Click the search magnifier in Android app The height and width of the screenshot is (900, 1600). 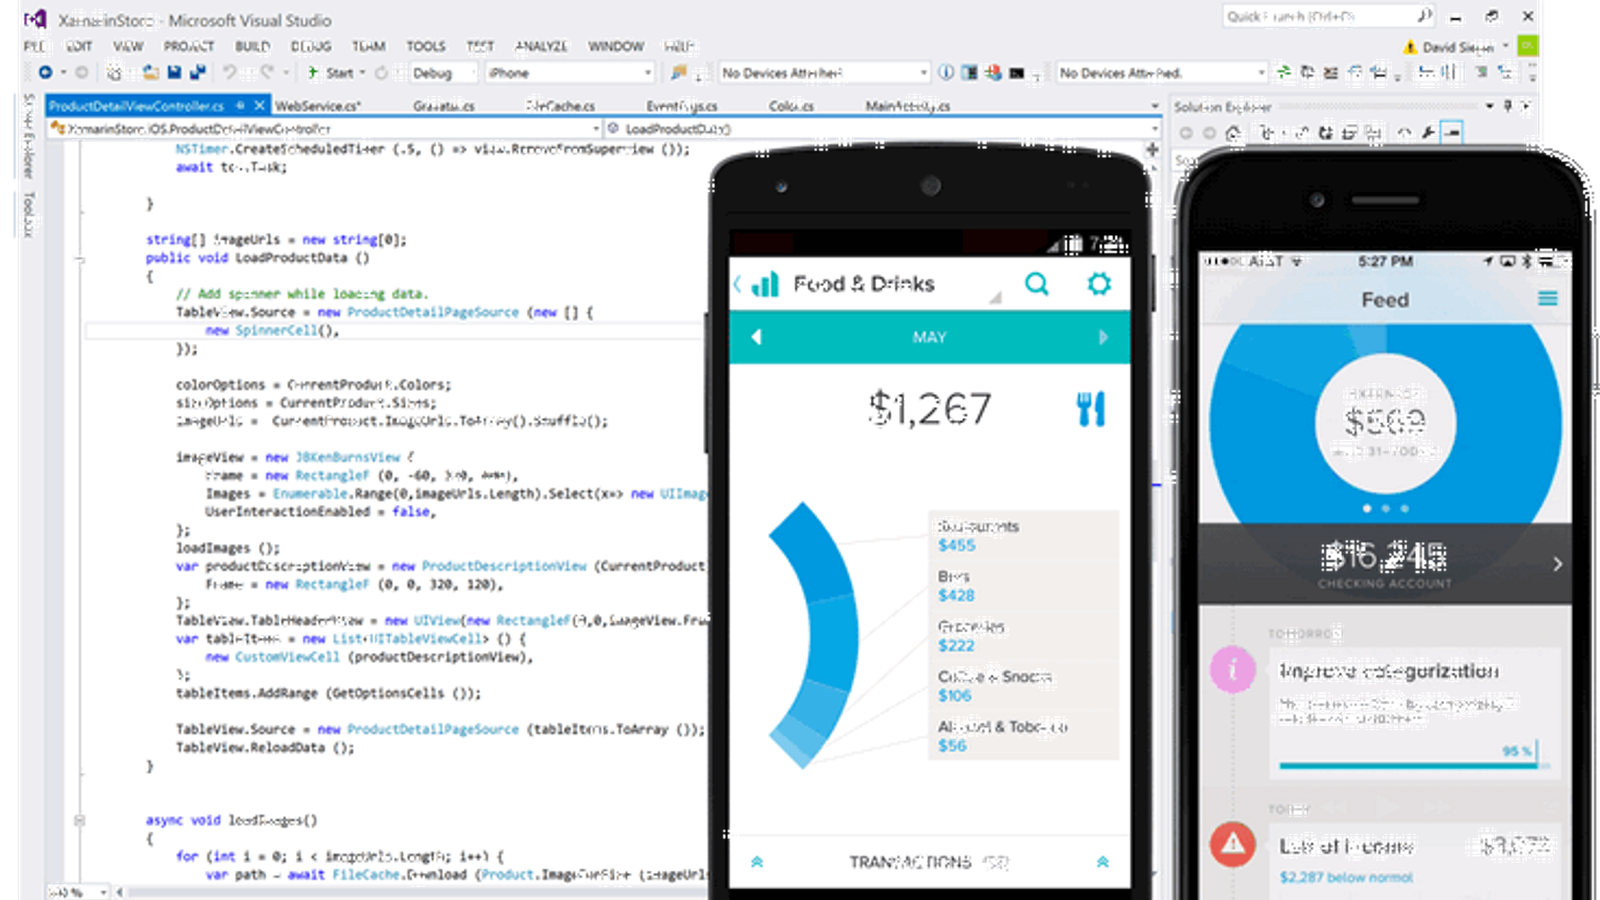tap(1037, 284)
